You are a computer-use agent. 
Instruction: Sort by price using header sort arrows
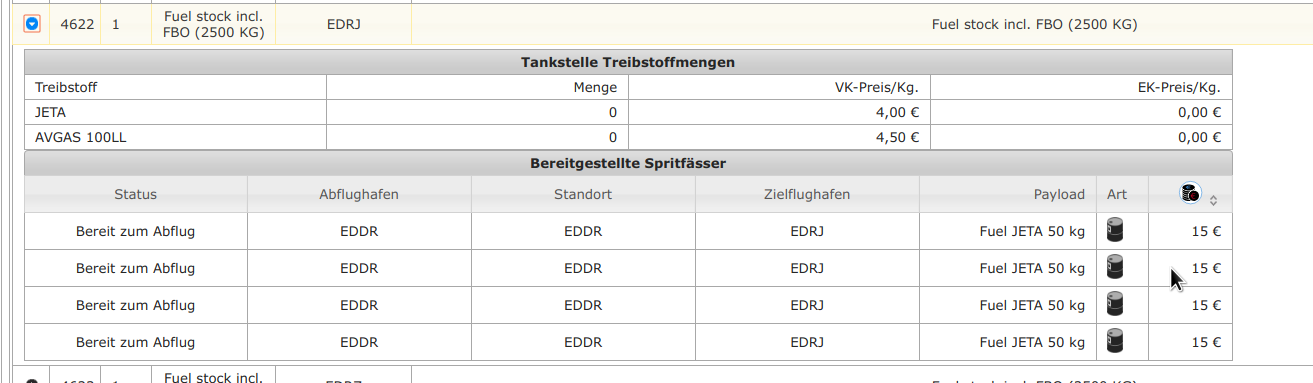[x=1213, y=200]
